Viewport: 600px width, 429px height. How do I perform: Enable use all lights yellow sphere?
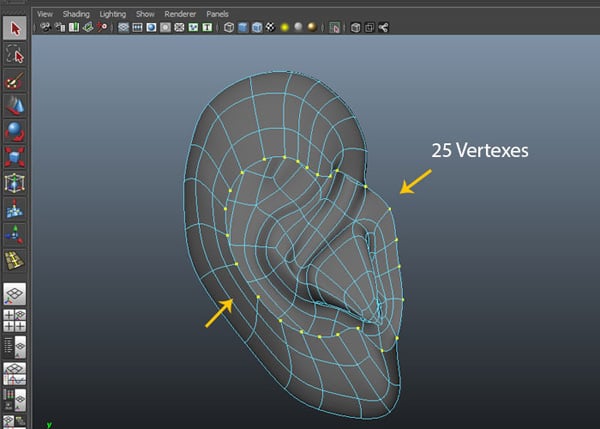tap(285, 29)
